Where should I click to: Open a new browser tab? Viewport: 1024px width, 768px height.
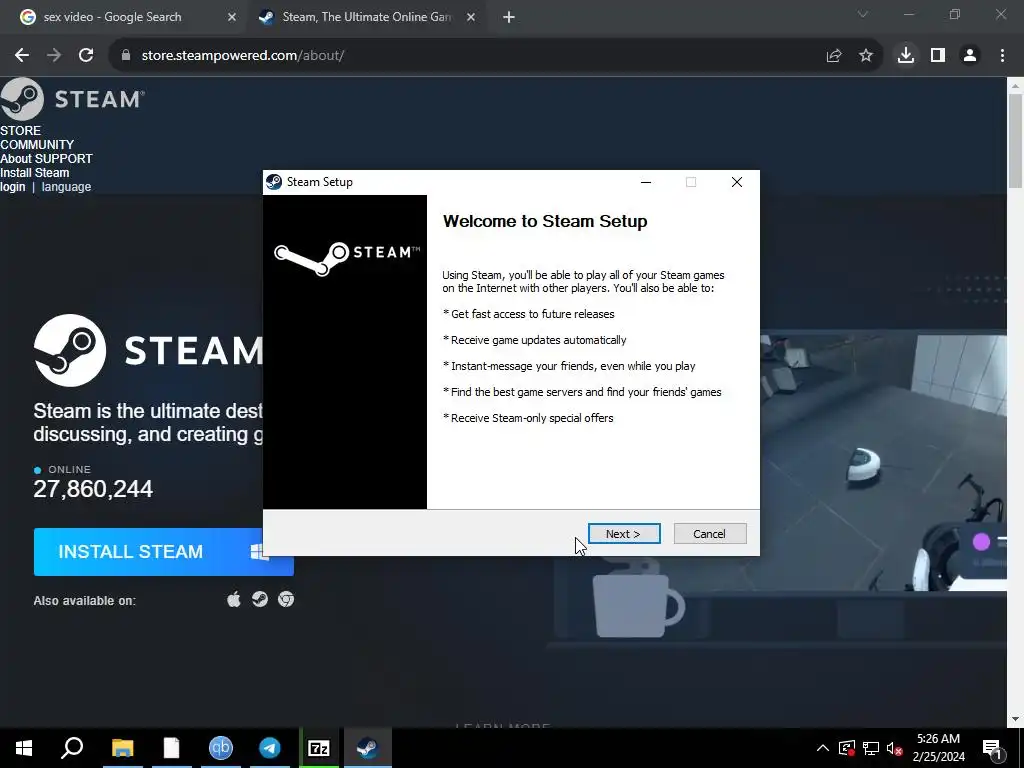(509, 18)
